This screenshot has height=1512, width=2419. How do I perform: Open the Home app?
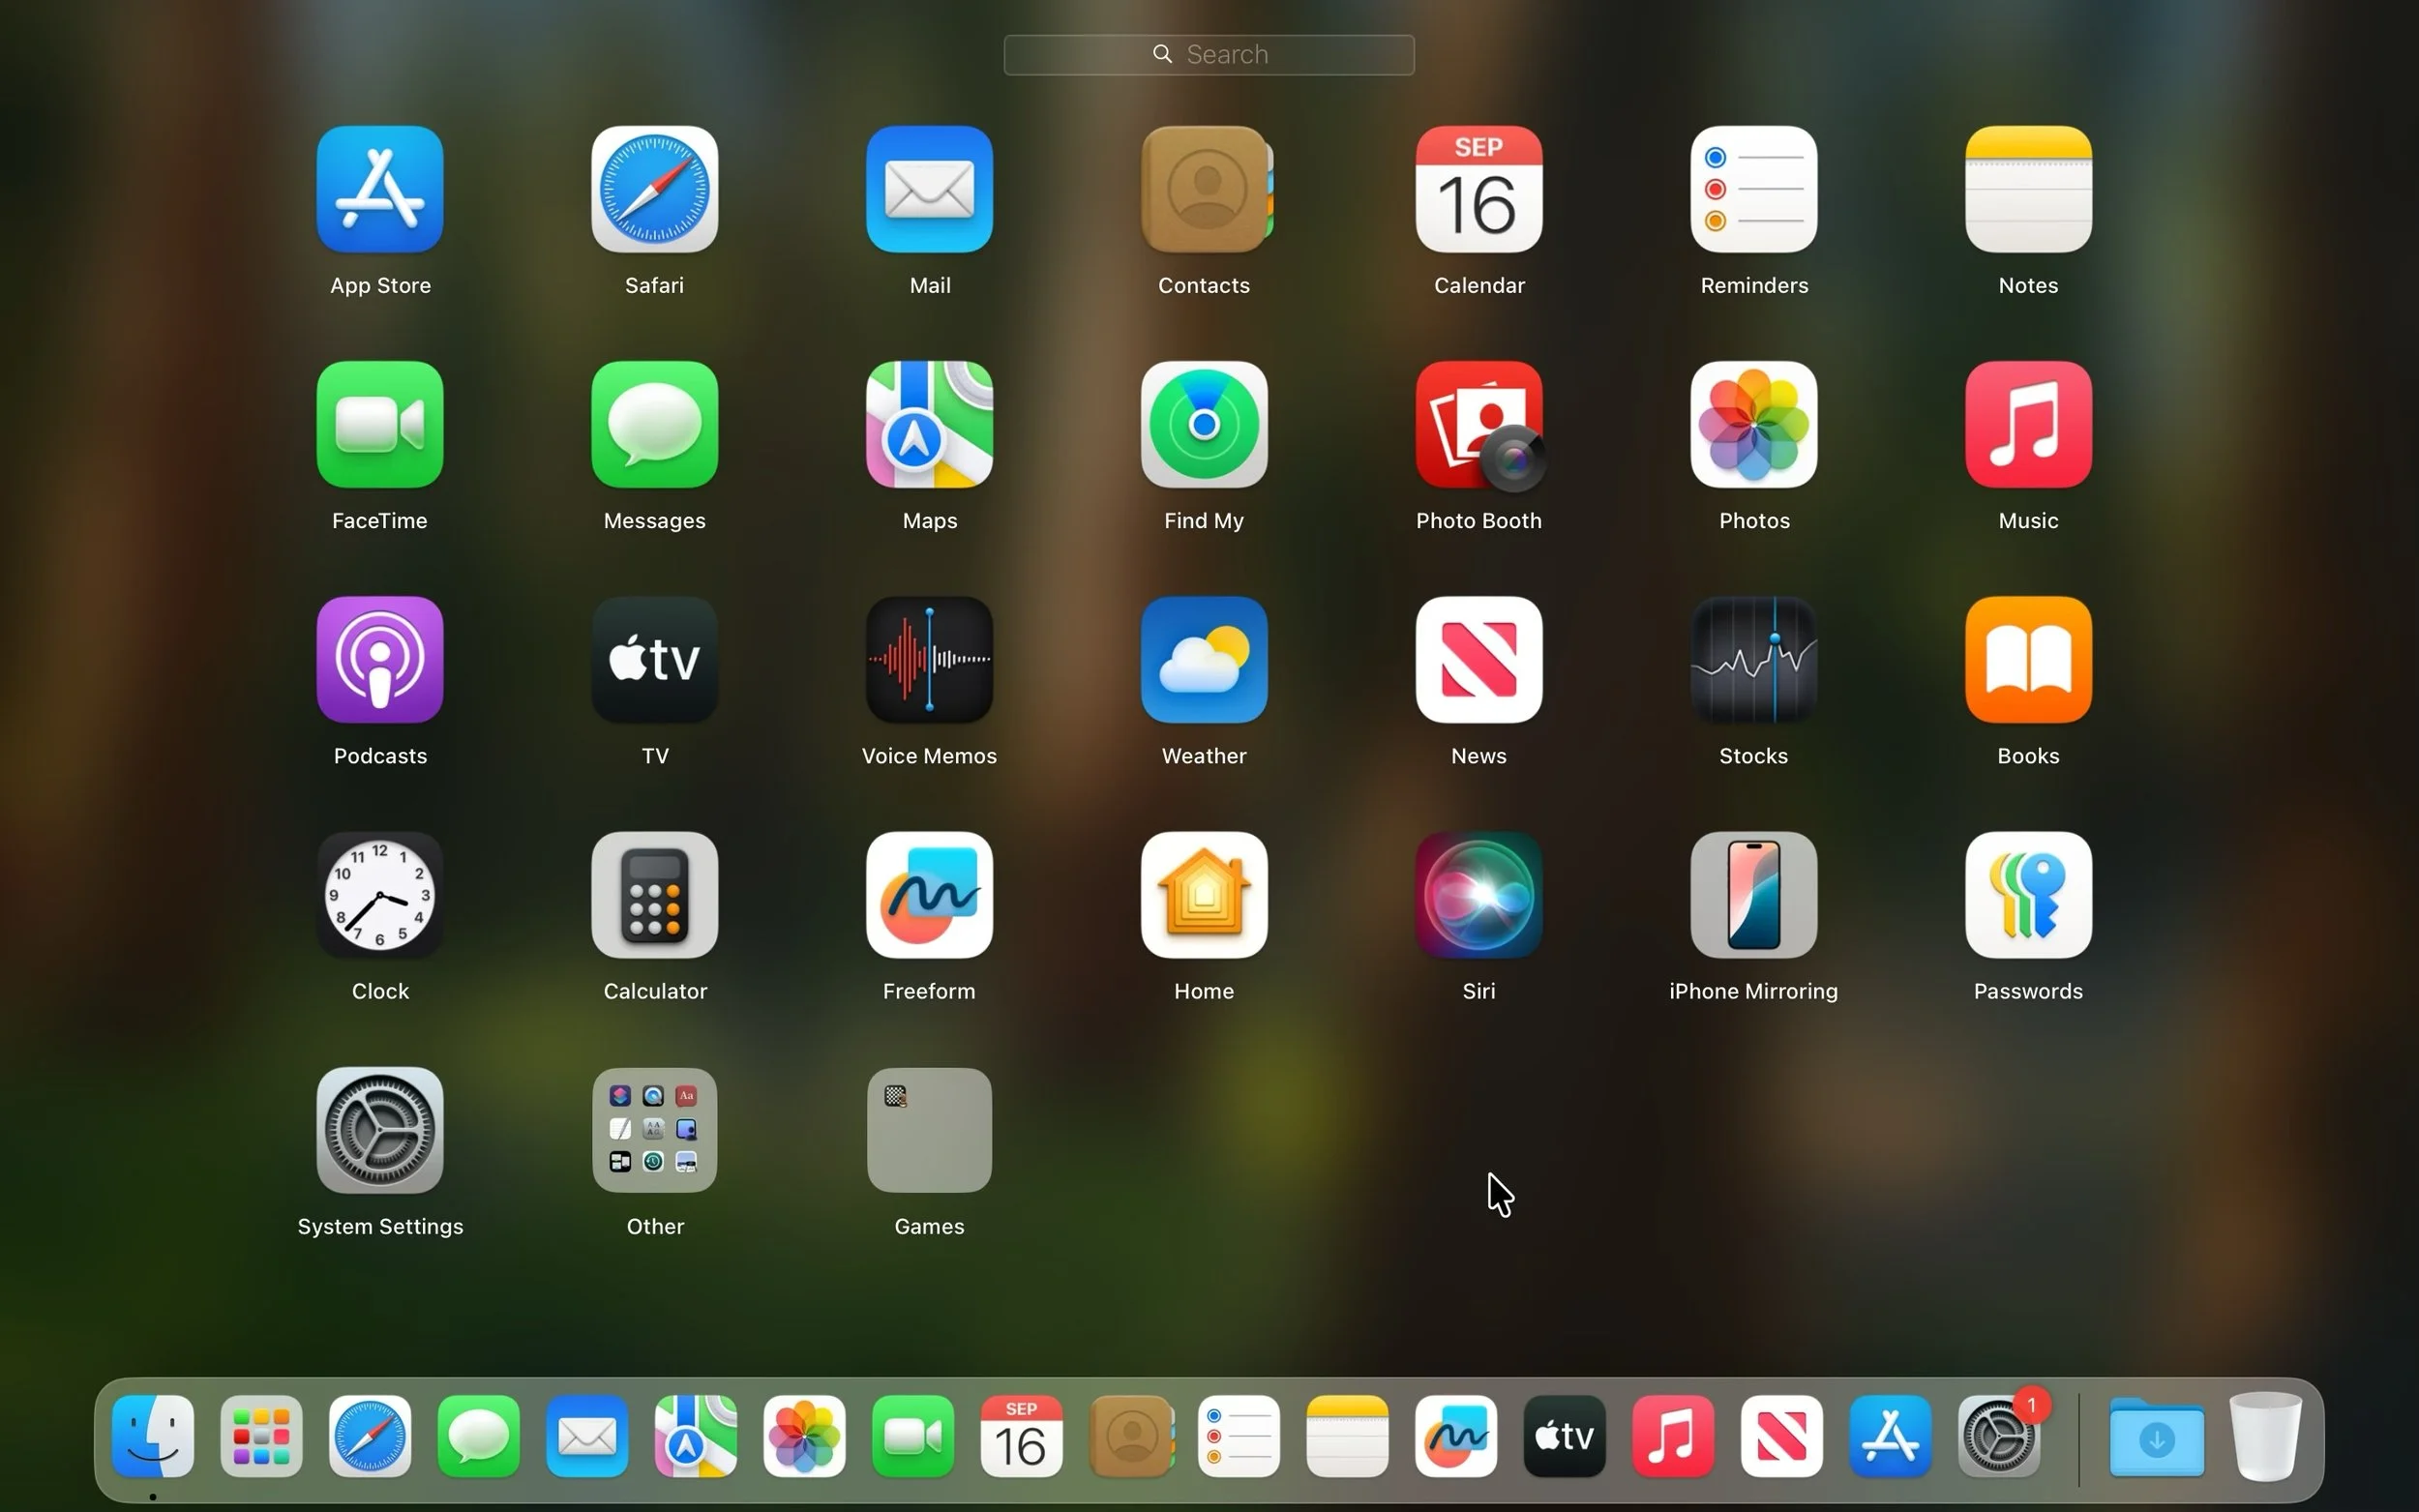pyautogui.click(x=1204, y=895)
